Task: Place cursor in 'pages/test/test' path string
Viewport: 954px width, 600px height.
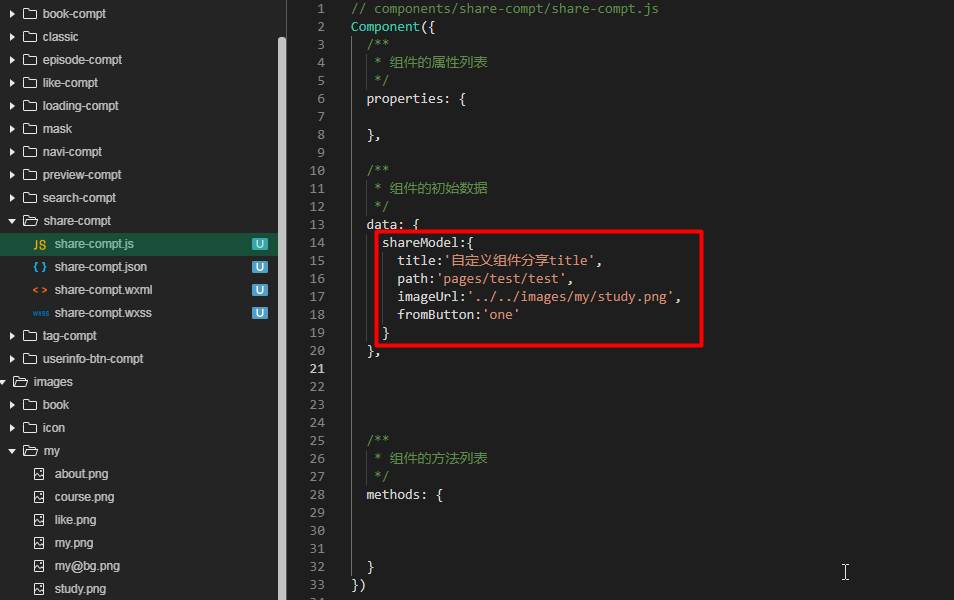Action: coord(501,279)
